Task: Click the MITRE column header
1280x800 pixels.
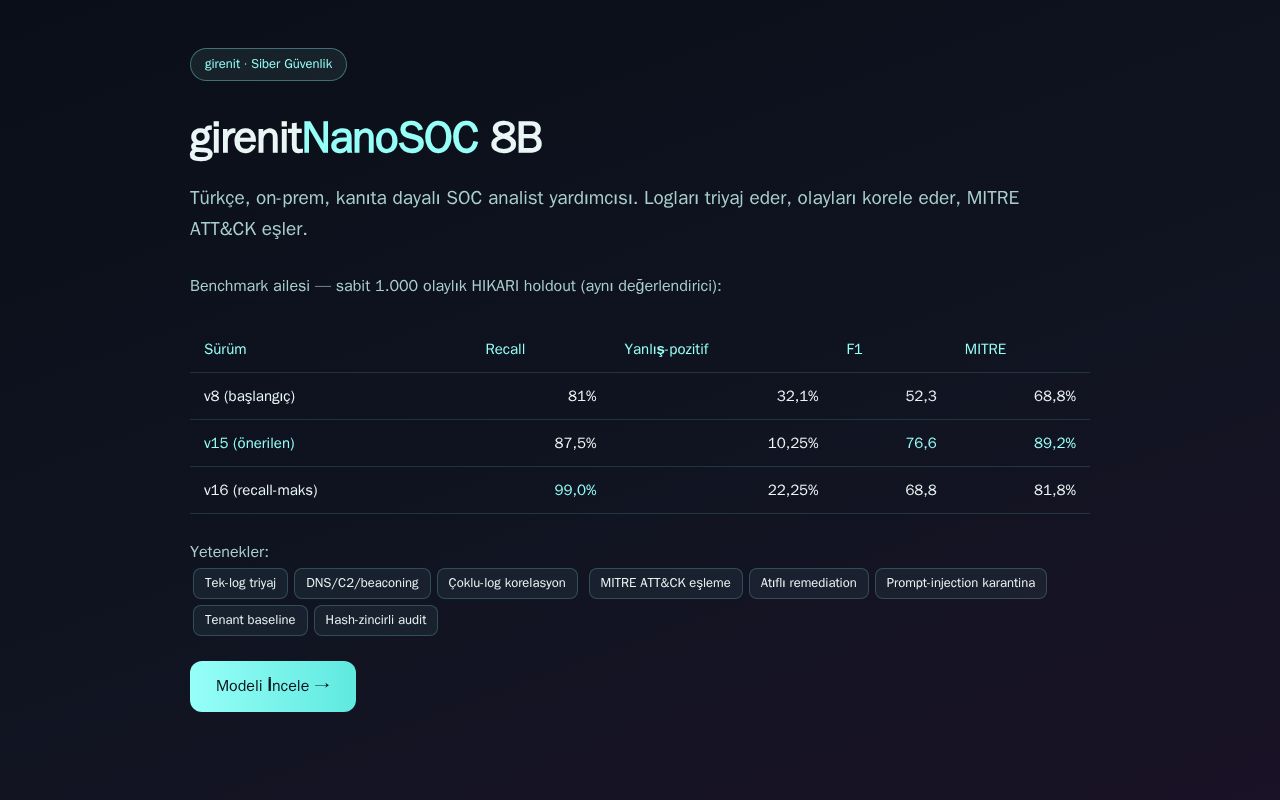Action: tap(985, 349)
